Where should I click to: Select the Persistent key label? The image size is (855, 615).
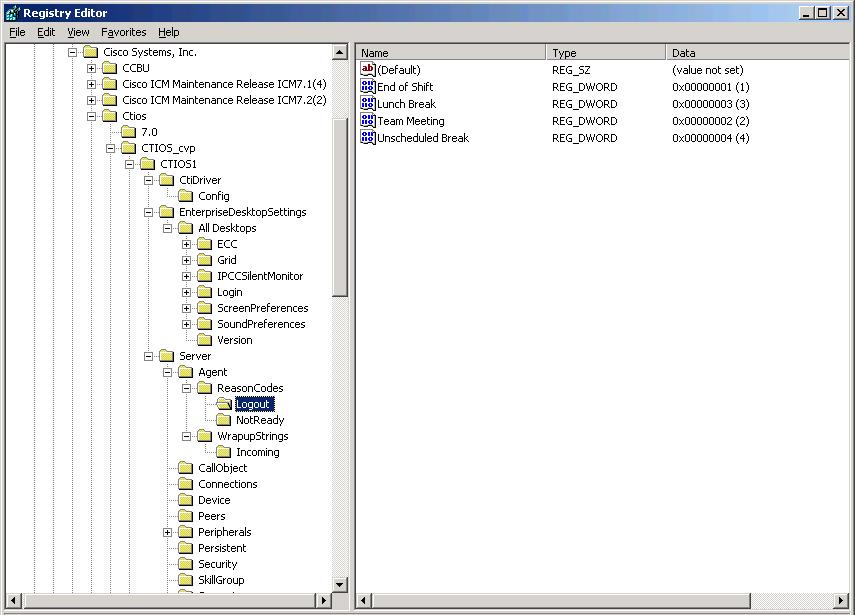tap(222, 548)
